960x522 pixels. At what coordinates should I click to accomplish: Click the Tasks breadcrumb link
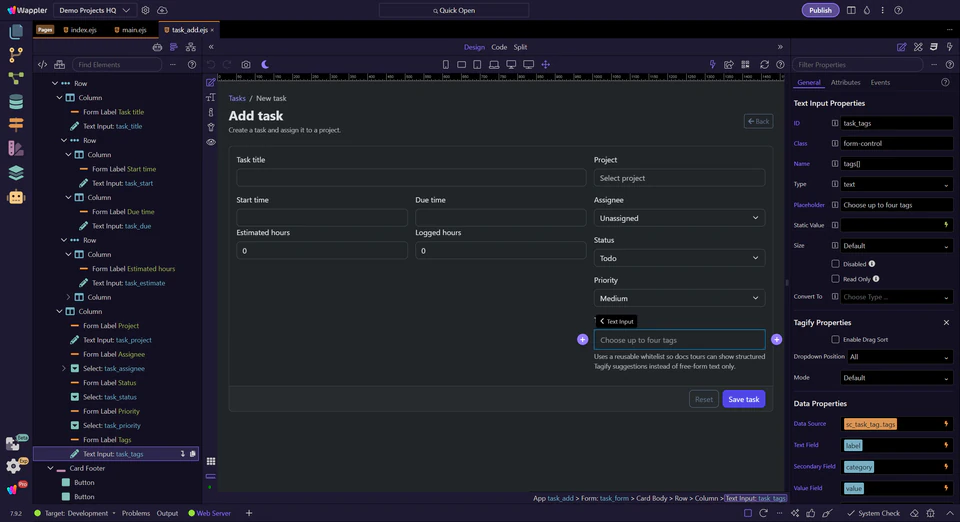pos(237,98)
